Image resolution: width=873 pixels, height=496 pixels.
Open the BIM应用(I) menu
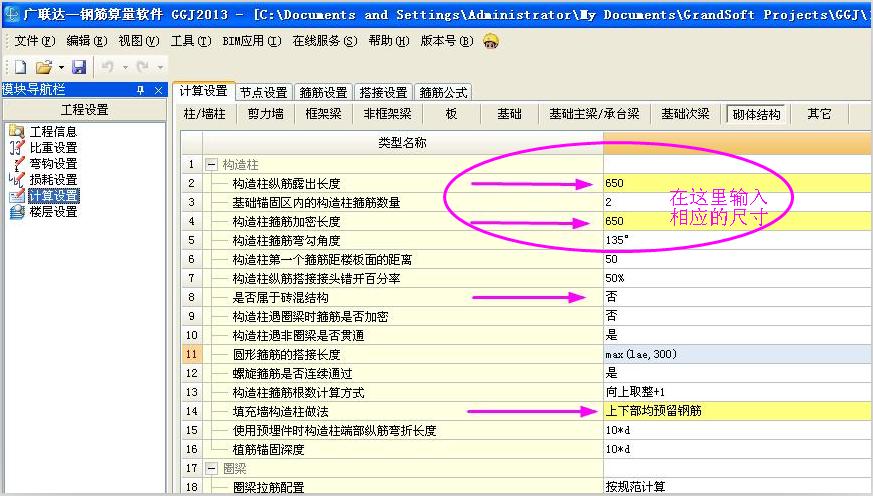[252, 41]
